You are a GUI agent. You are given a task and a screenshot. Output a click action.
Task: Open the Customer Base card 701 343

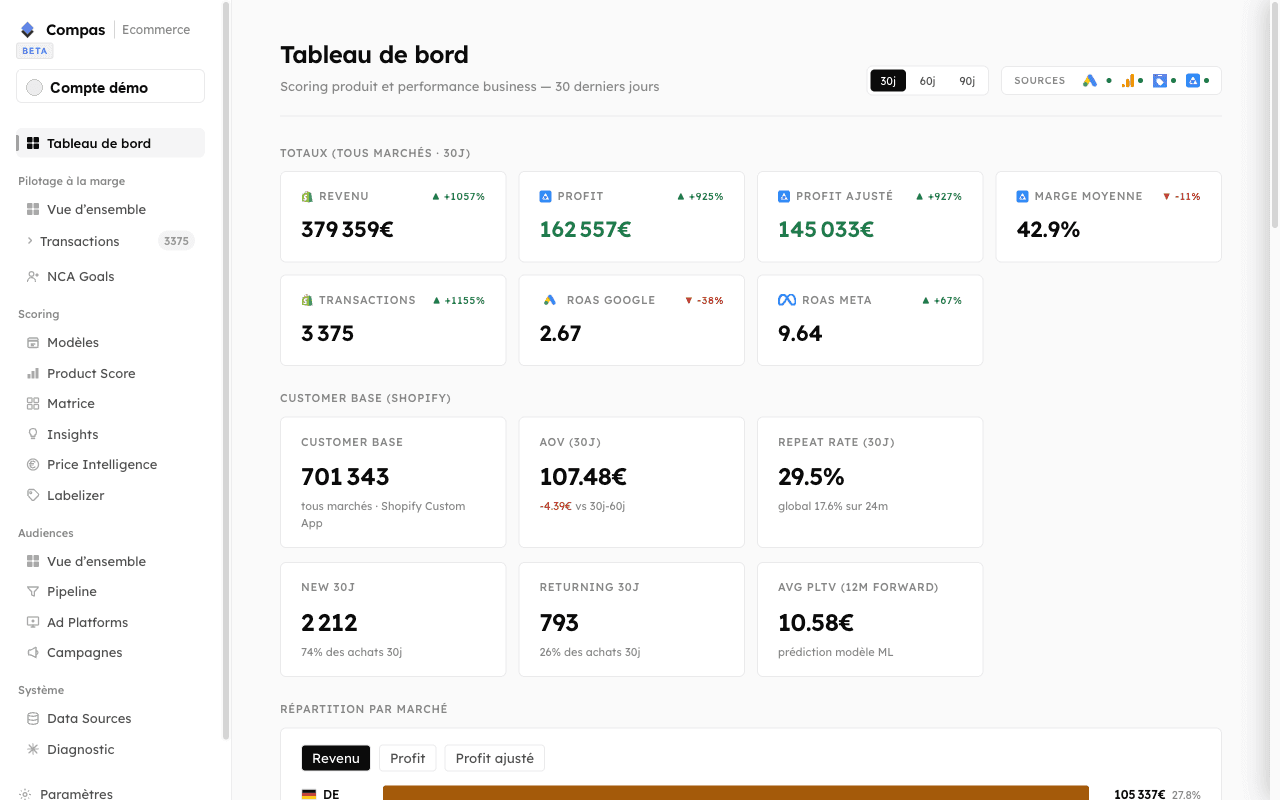pyautogui.click(x=393, y=482)
